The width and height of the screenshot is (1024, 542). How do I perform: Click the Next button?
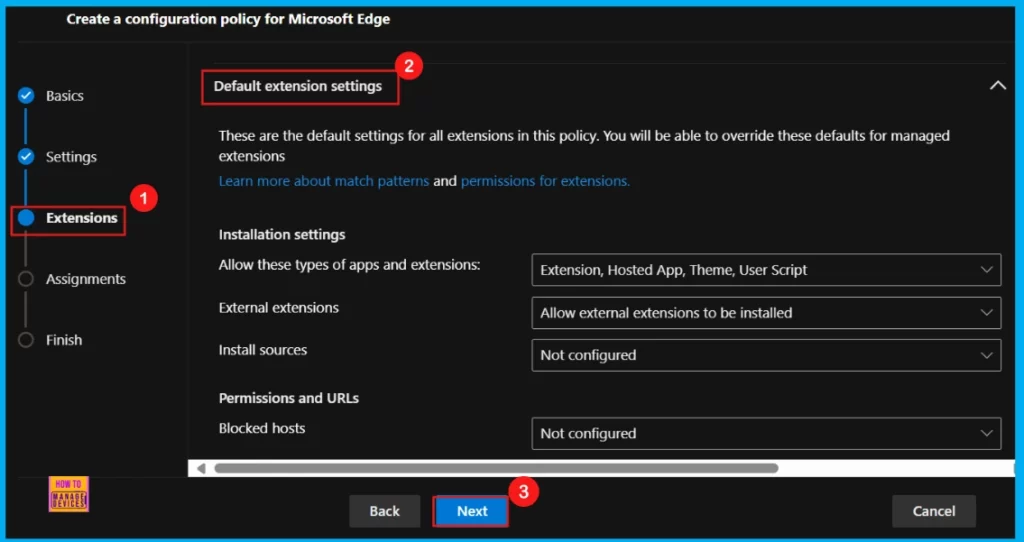tap(472, 511)
